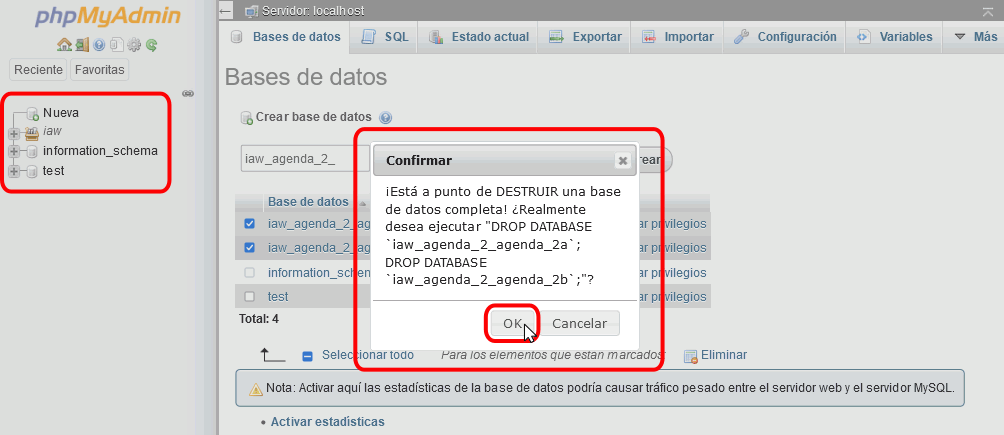Go to phpMyAdmin home via house icon

coord(64,45)
